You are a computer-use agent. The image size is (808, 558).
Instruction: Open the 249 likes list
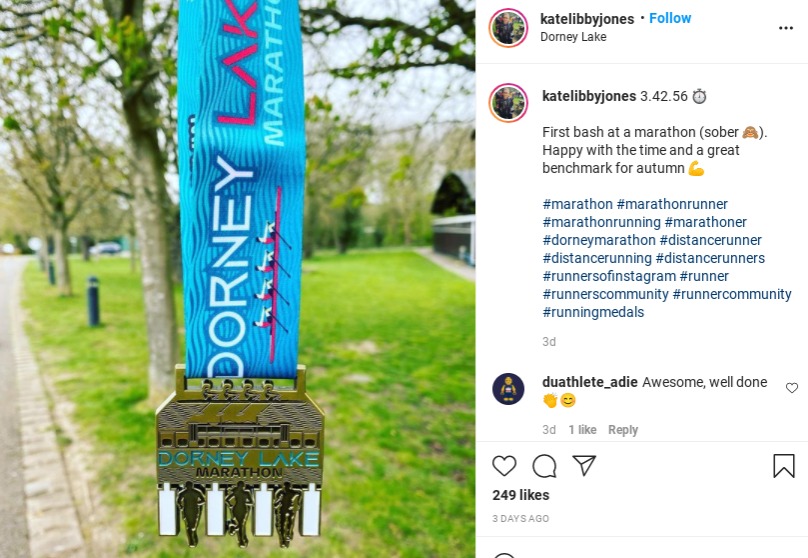point(520,495)
